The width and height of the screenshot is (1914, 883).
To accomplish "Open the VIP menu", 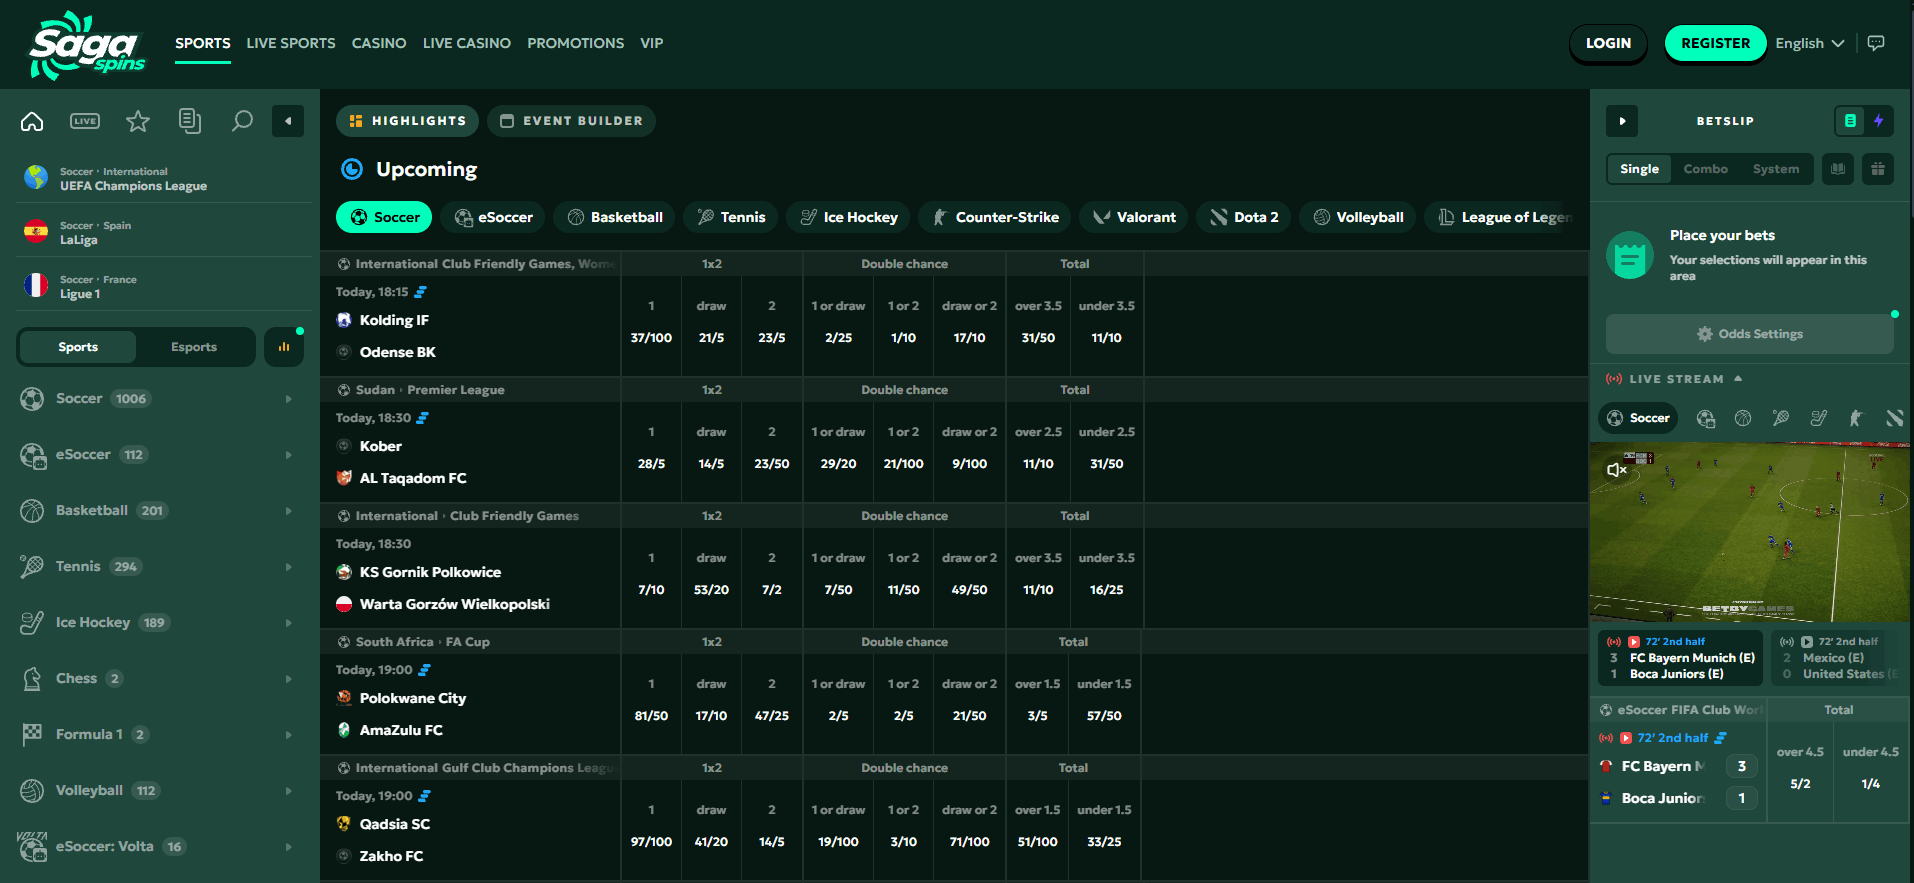I will click(652, 43).
